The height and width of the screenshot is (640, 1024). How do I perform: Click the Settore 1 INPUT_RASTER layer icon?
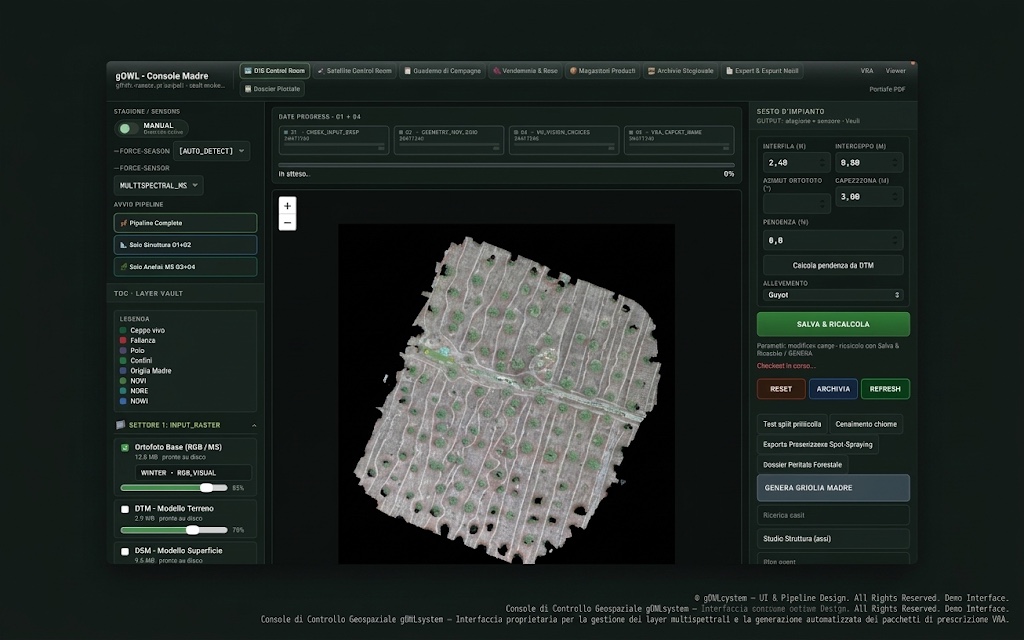(120, 425)
